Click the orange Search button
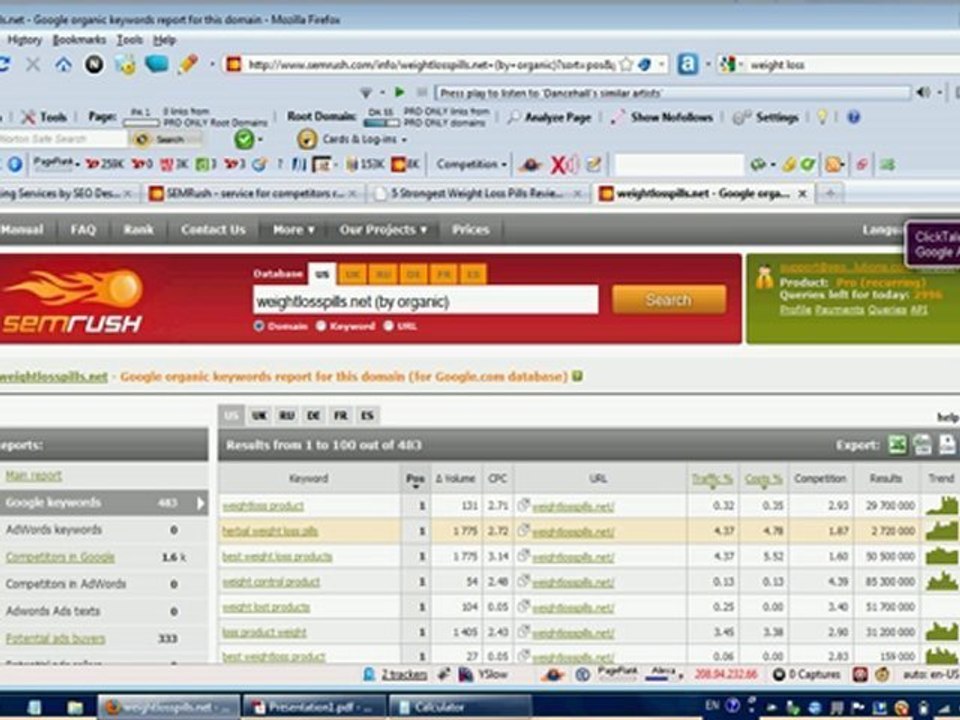This screenshot has width=960, height=720. 669,300
